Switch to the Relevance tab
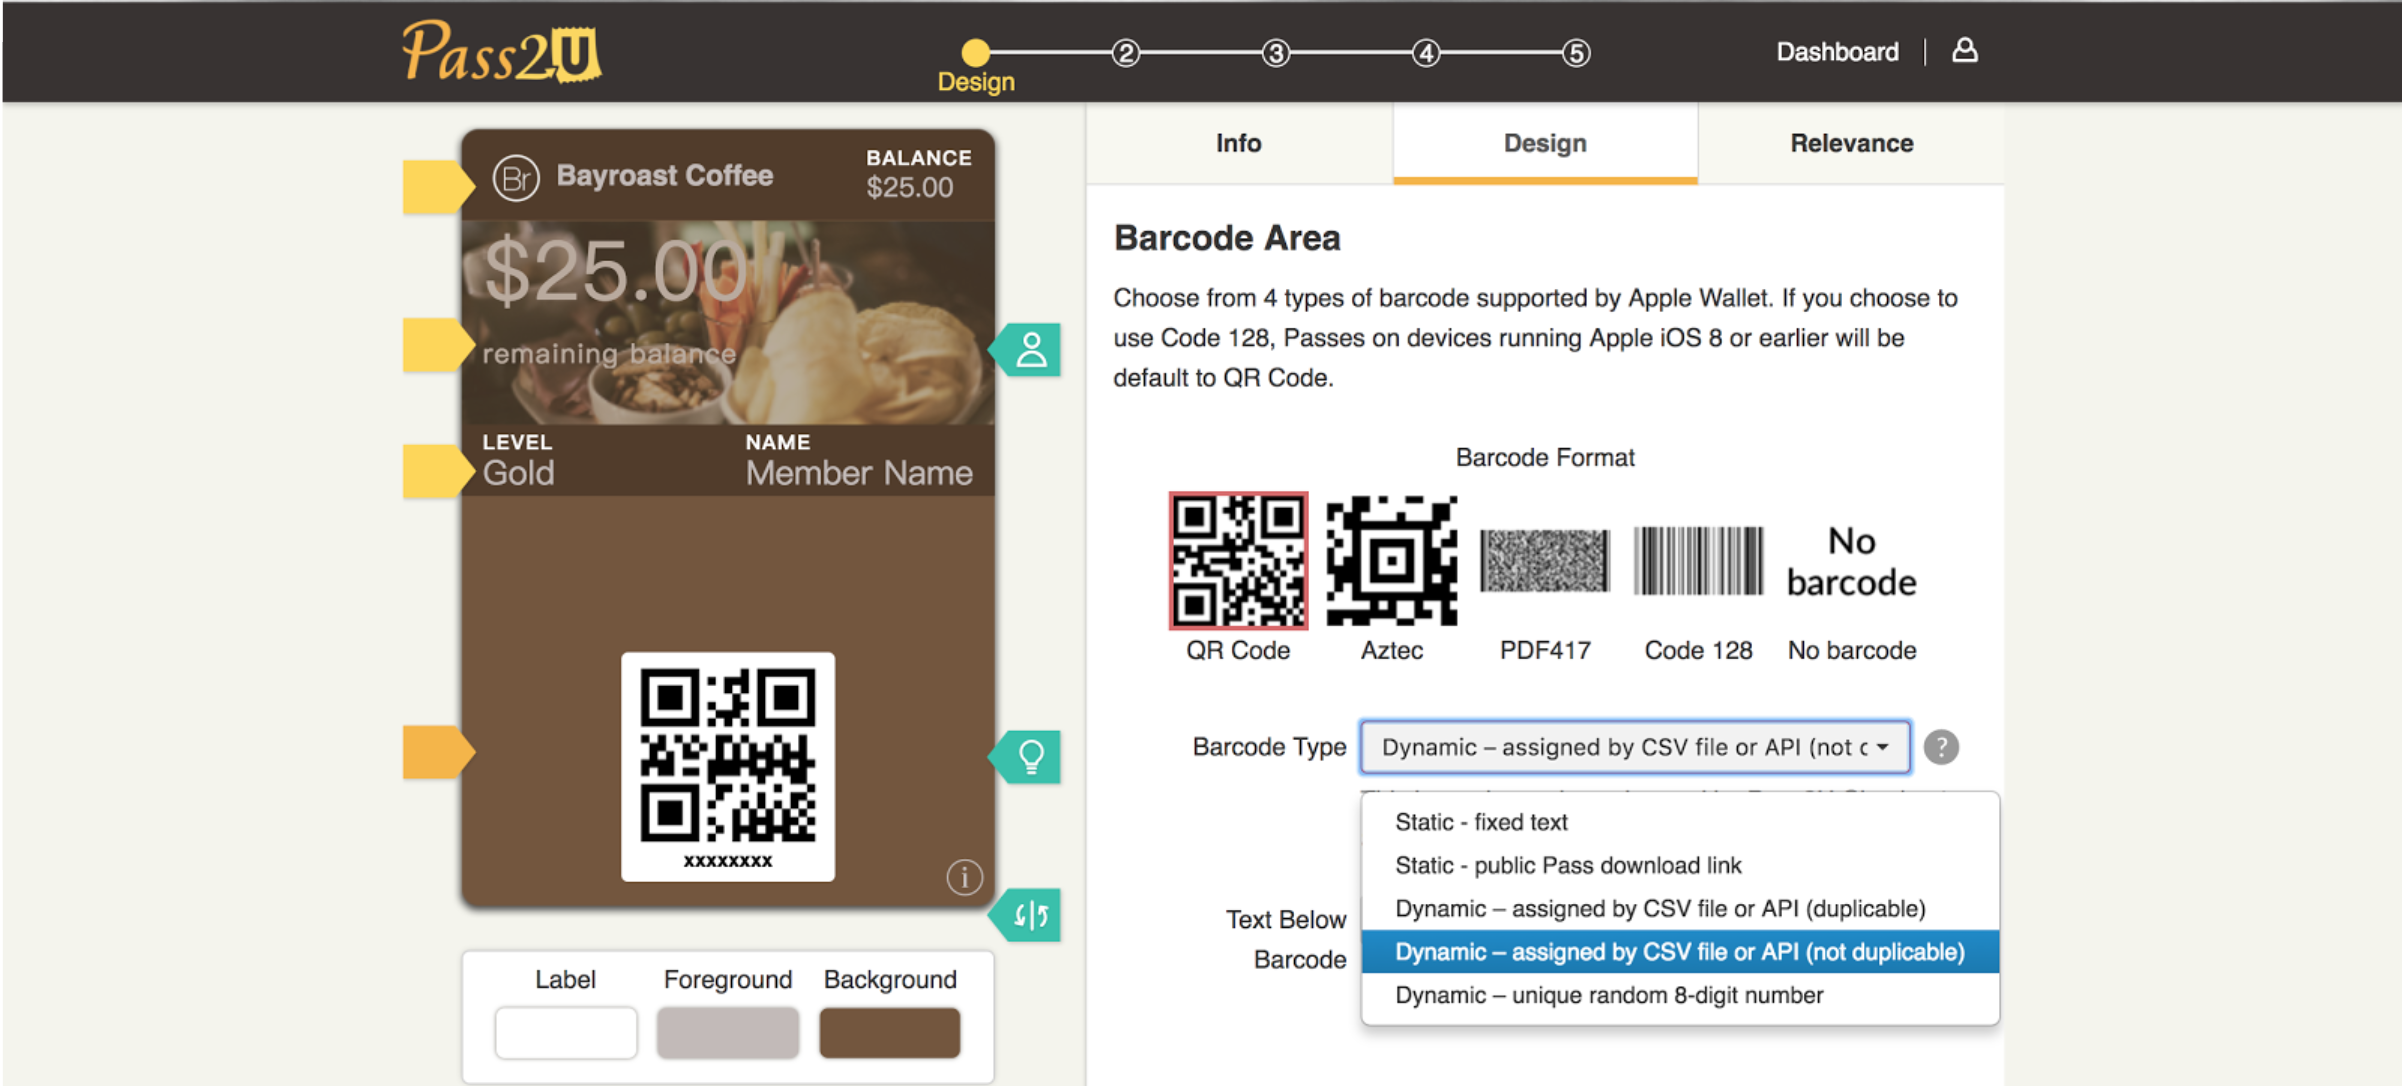The width and height of the screenshot is (2402, 1086). pos(1851,143)
